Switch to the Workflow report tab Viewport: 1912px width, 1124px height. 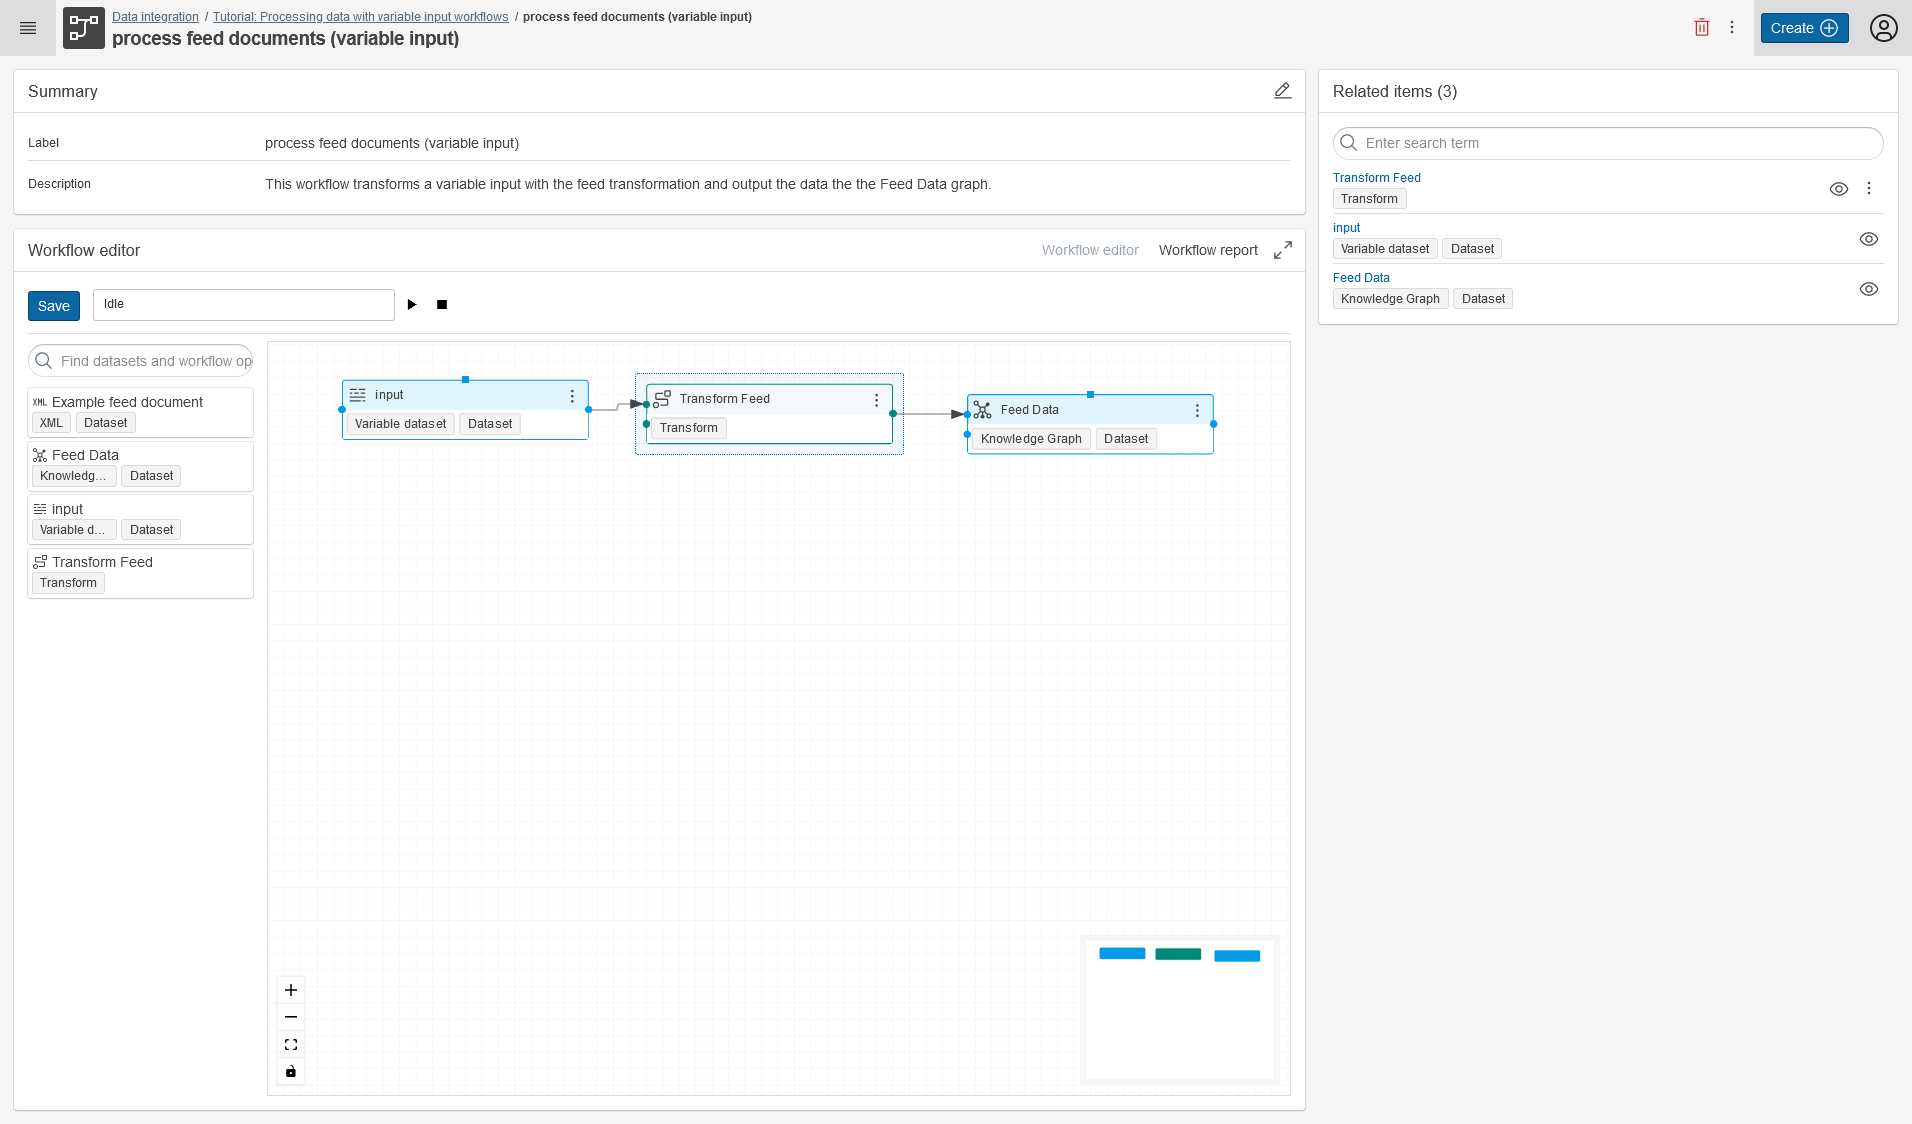(1208, 250)
